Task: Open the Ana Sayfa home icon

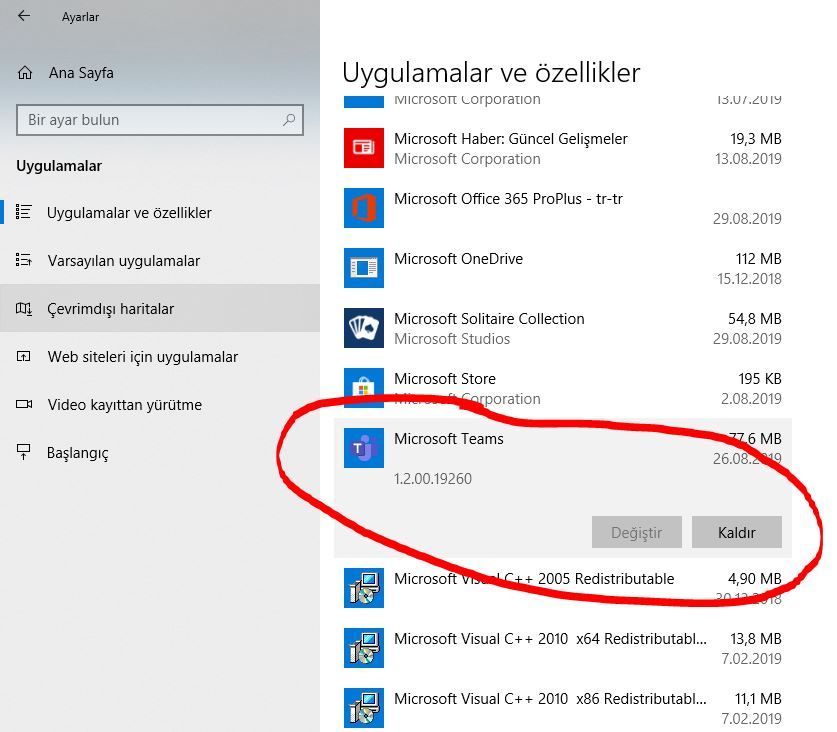Action: [25, 73]
